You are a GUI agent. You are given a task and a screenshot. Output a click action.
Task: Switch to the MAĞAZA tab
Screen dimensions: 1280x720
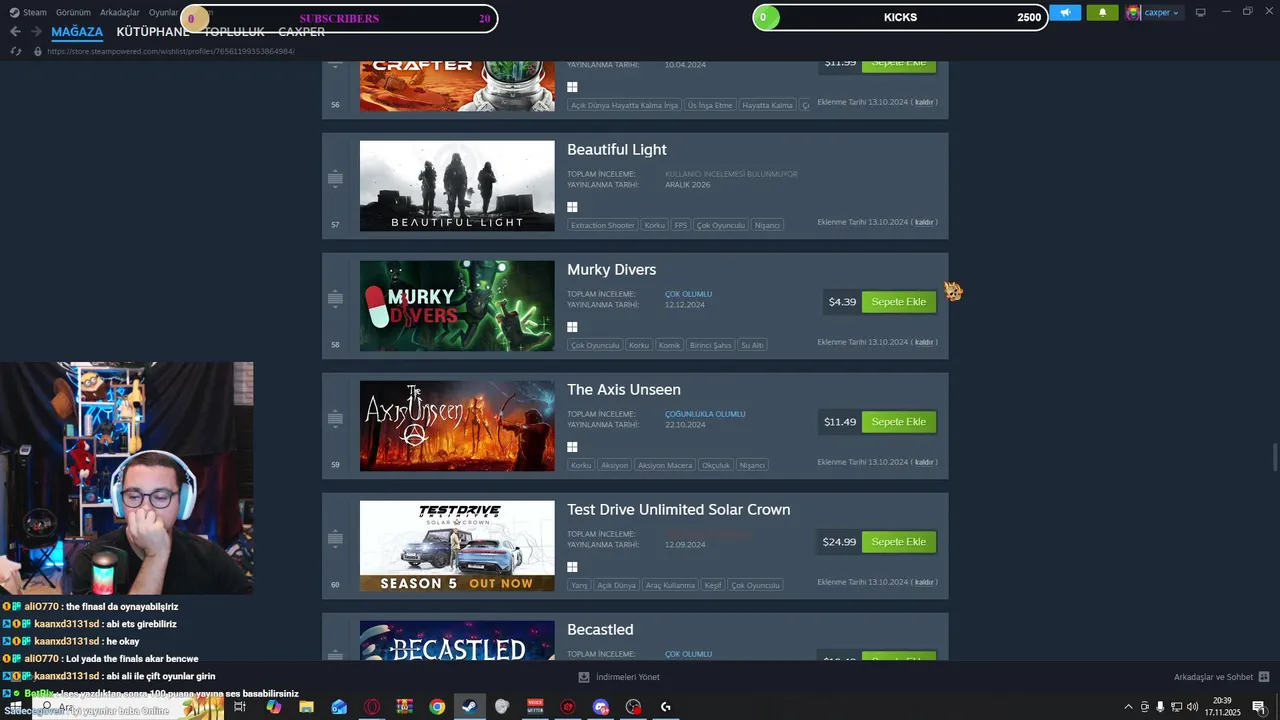point(77,32)
